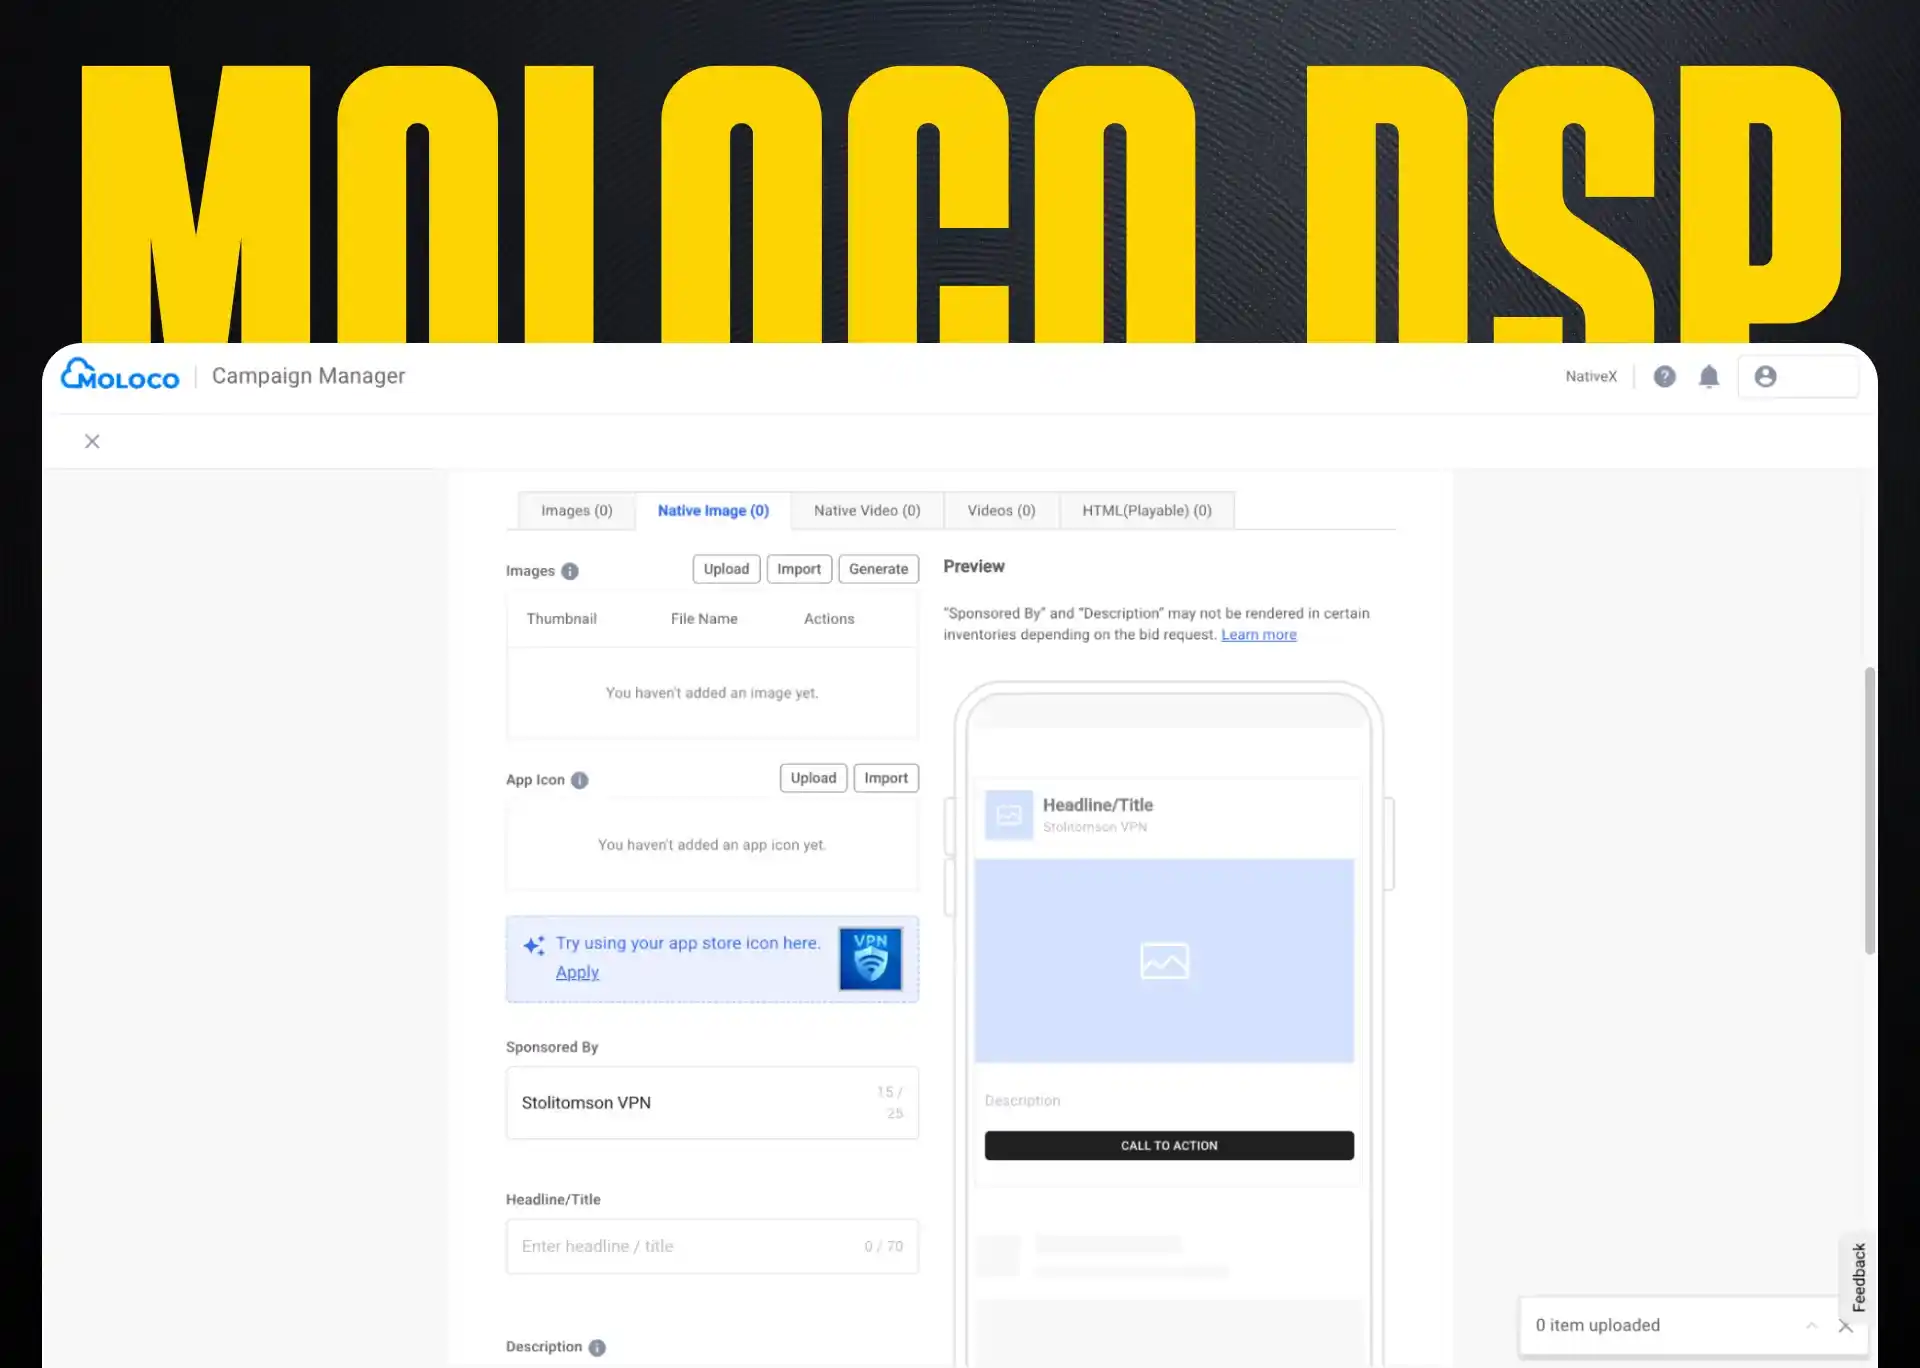
Task: Click 'Stolitomson VPN' in the preview
Action: [x=1094, y=827]
